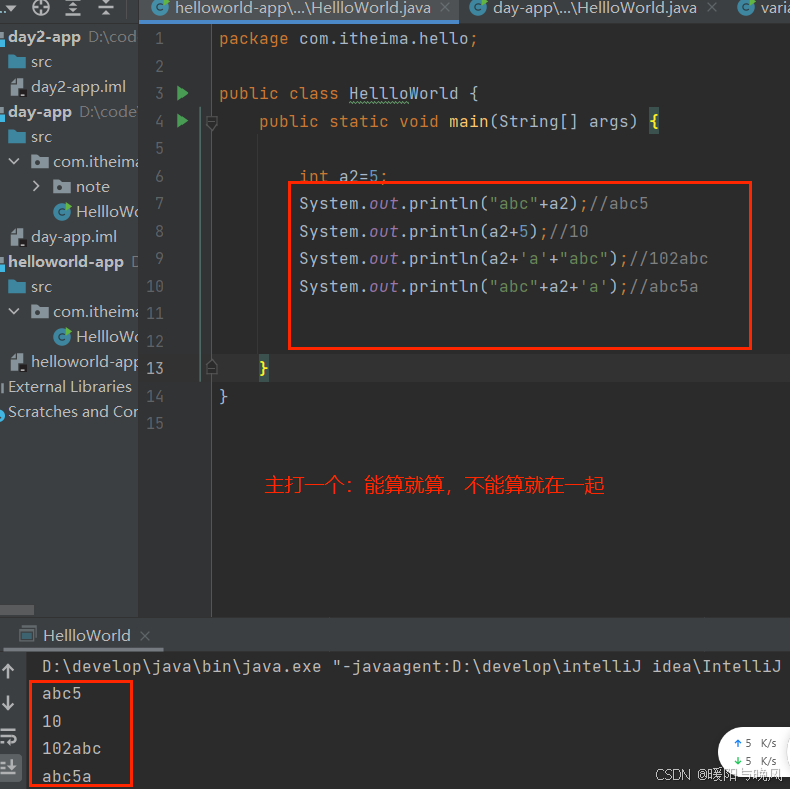Click the 'abc5' console output line
The image size is (790, 789).
click(61, 694)
